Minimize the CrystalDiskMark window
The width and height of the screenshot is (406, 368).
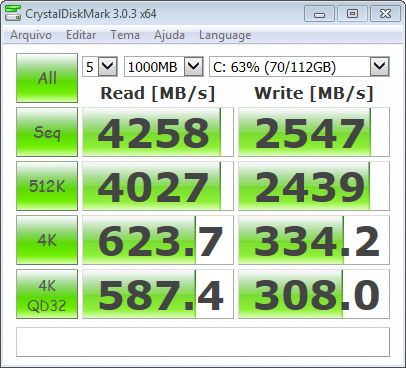point(319,14)
